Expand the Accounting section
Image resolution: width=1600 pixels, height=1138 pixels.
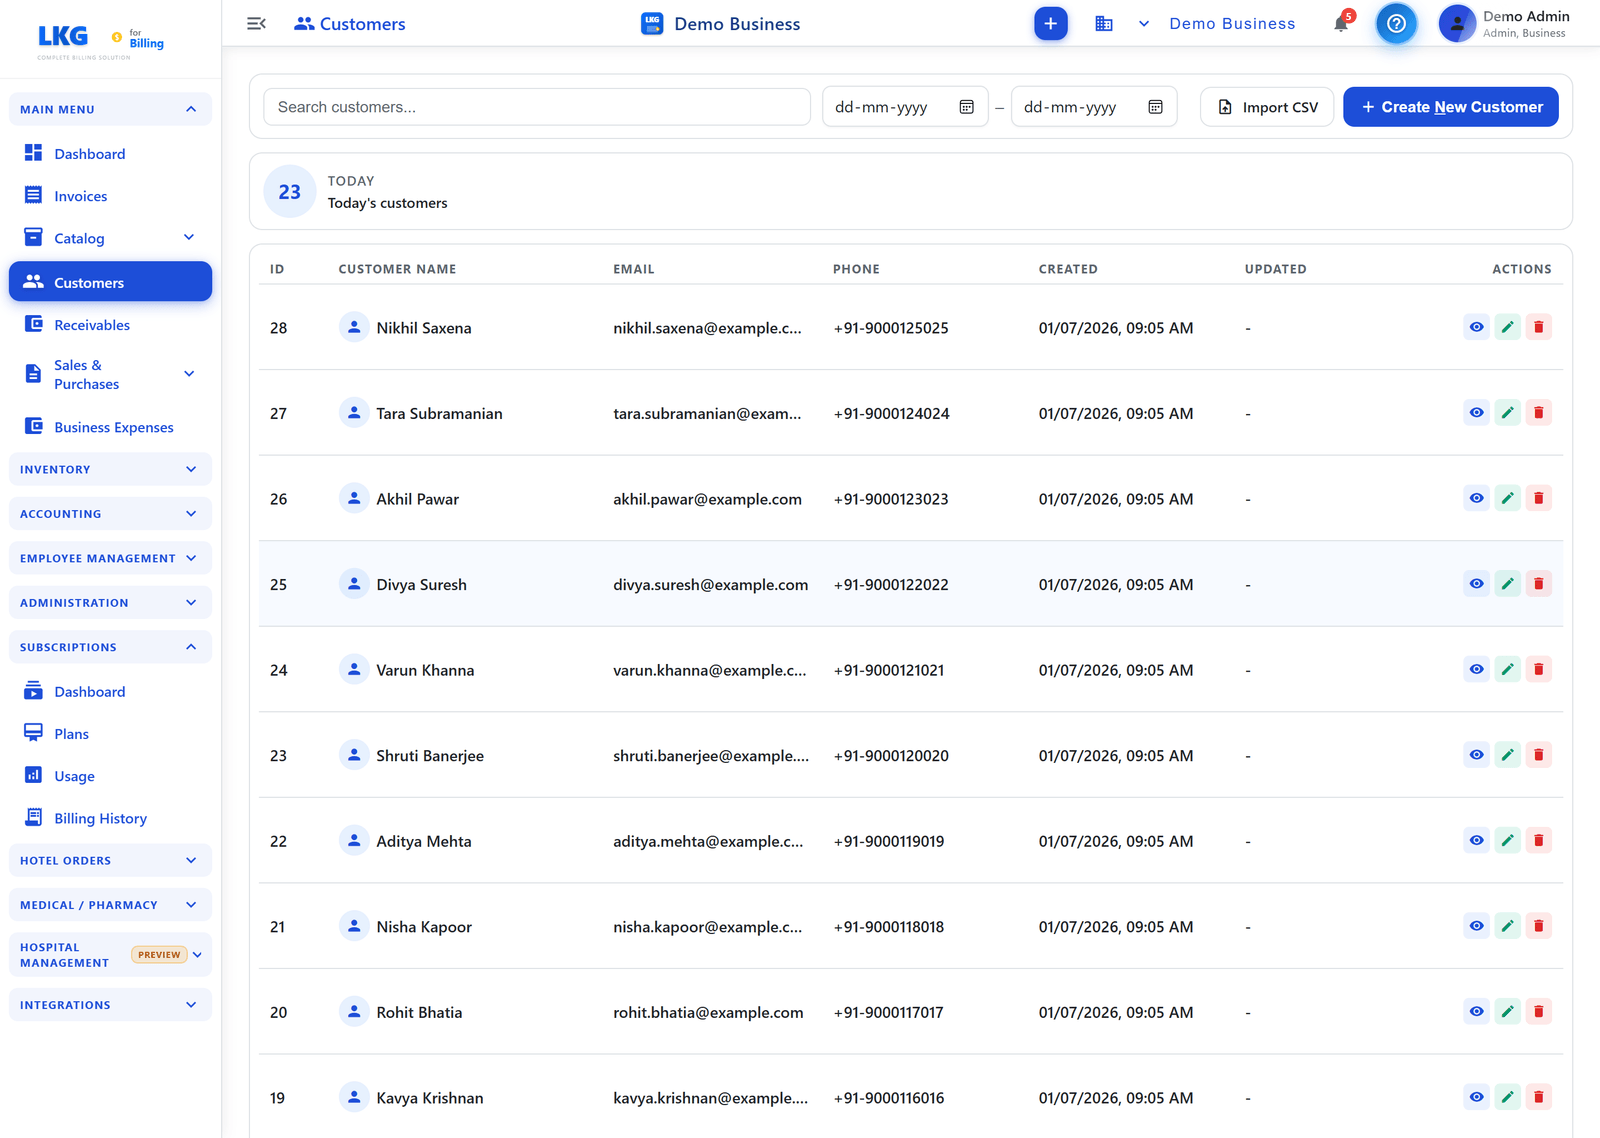pyautogui.click(x=110, y=514)
